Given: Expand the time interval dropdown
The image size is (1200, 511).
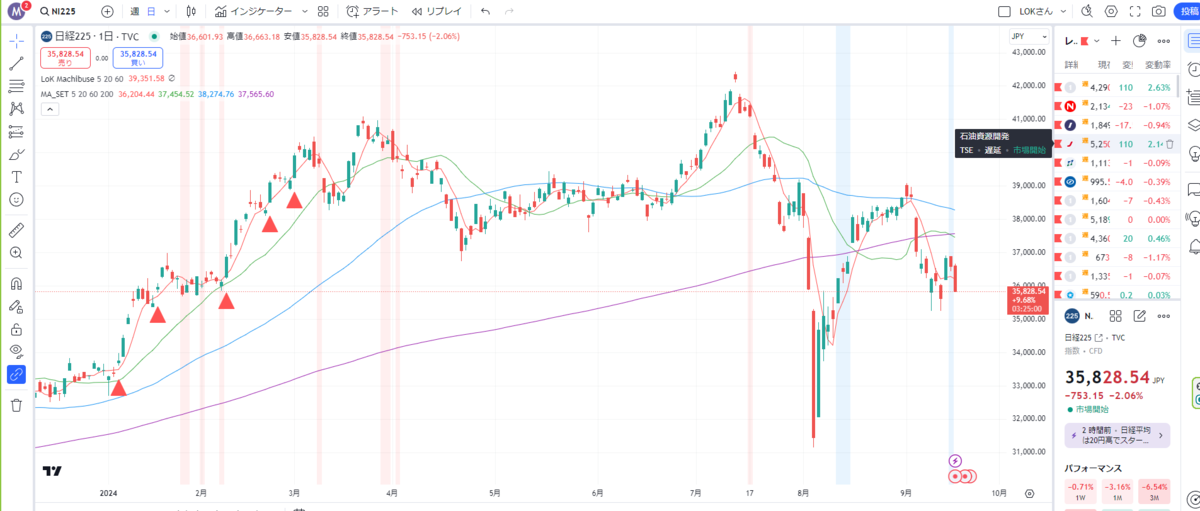Looking at the screenshot, I should 166,11.
